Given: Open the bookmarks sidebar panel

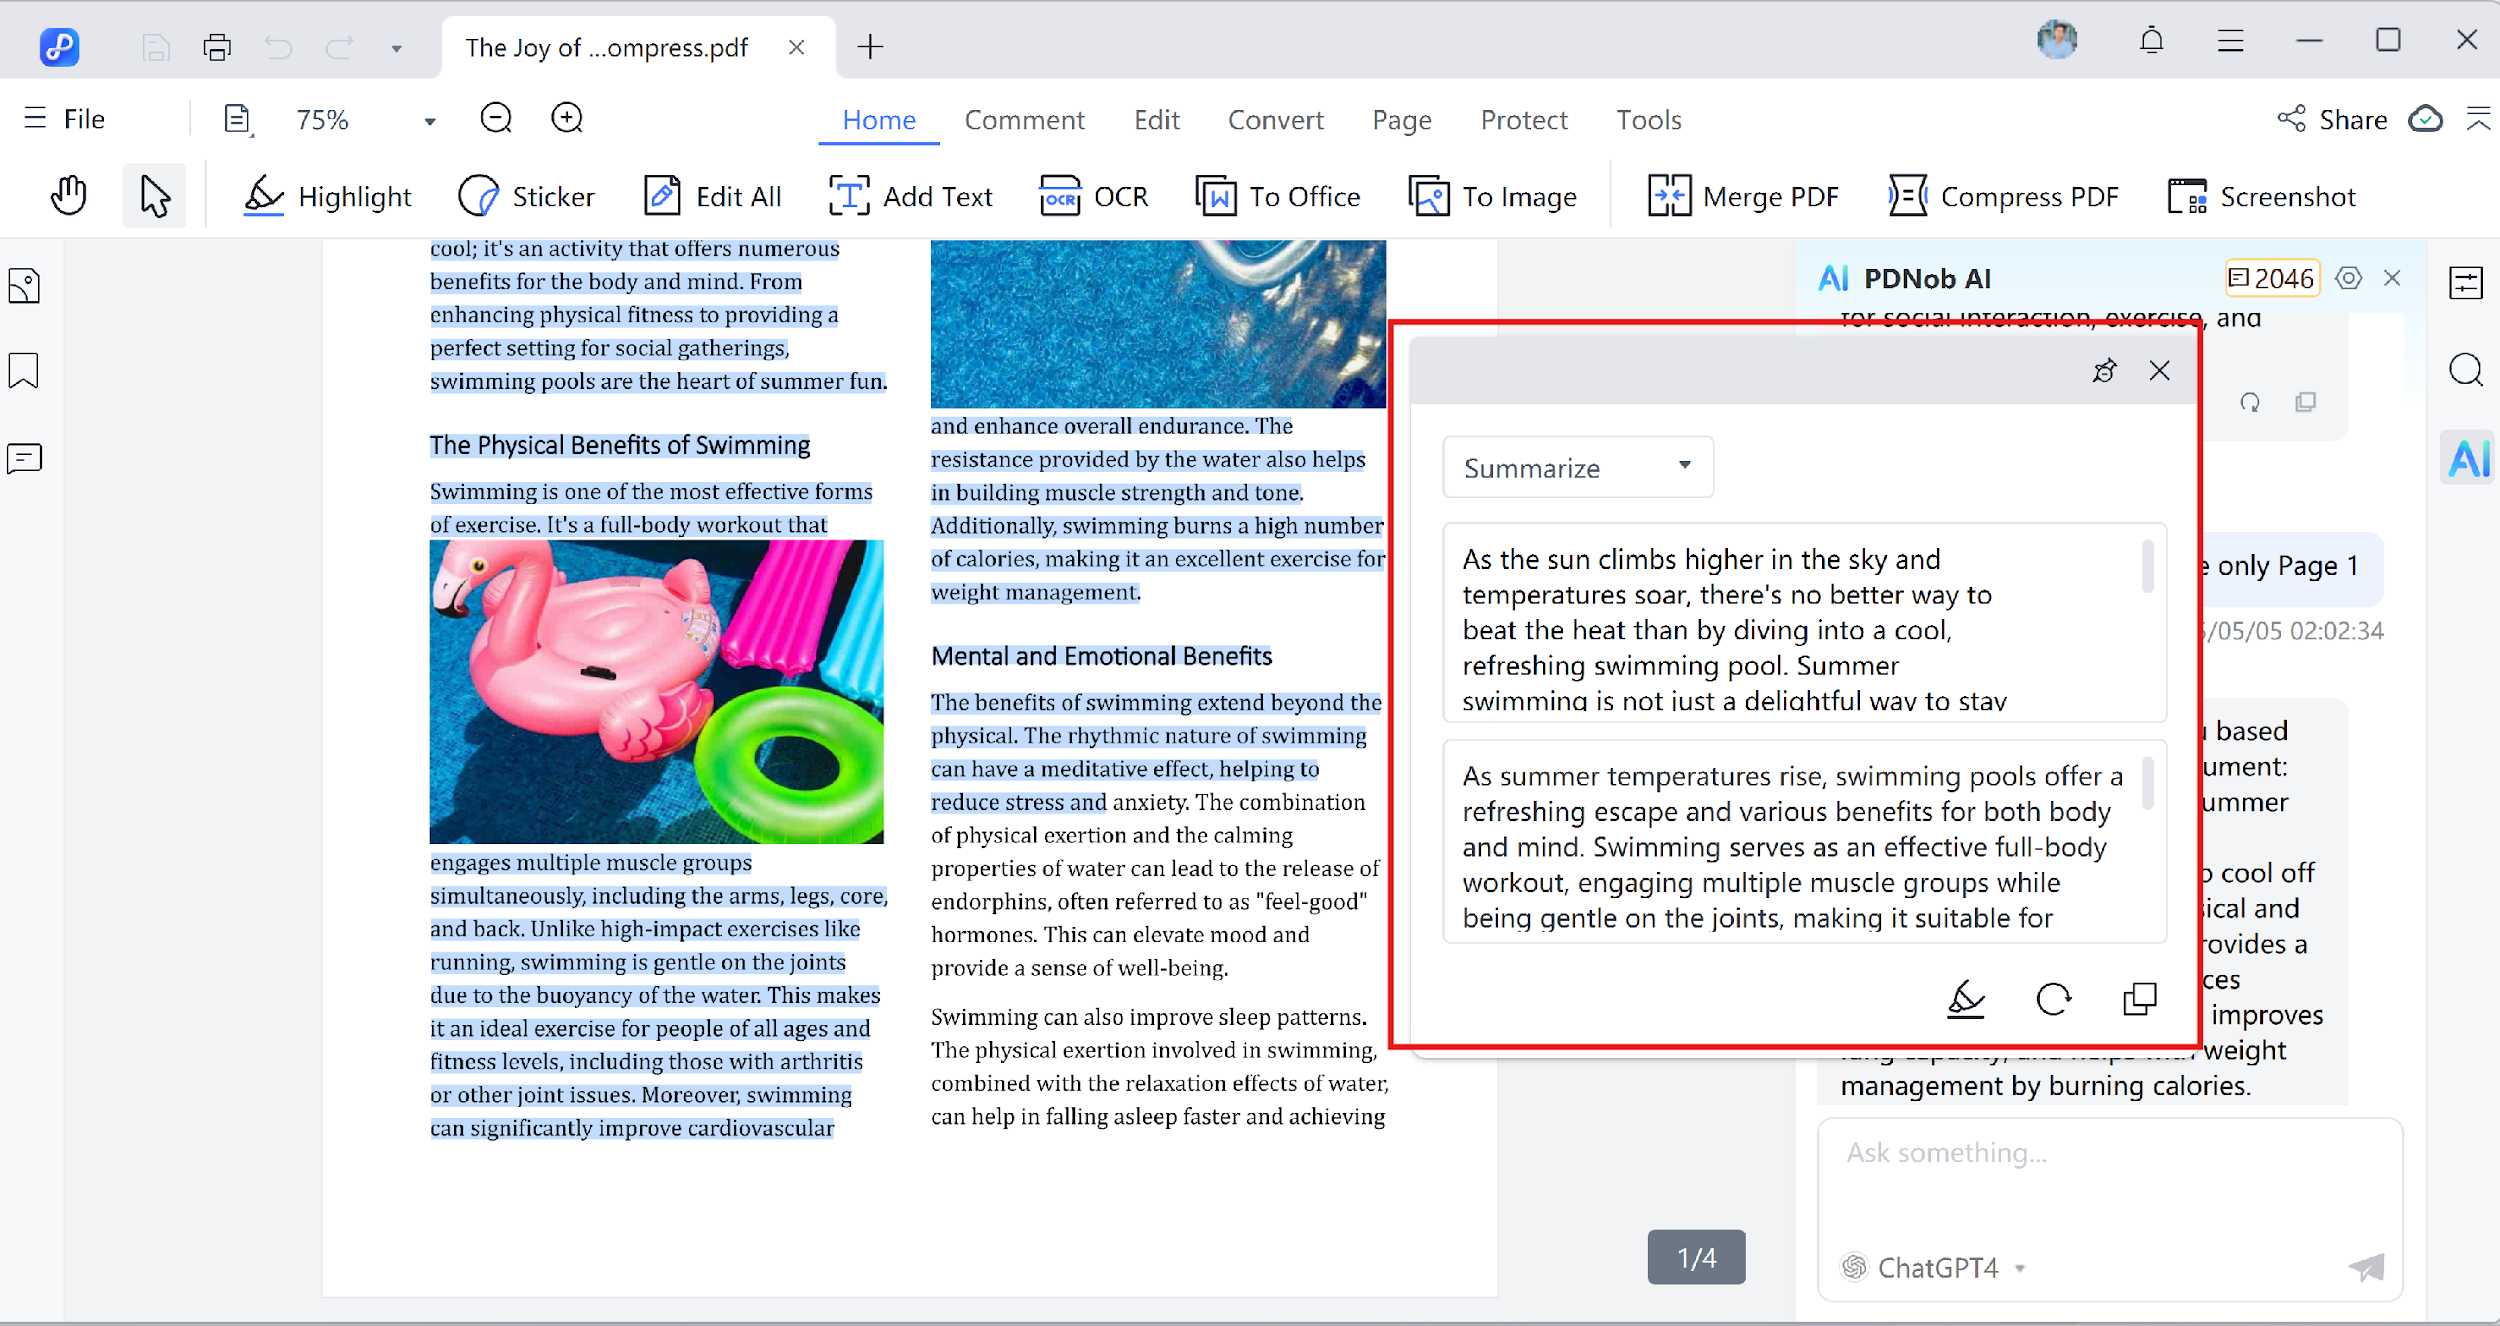Looking at the screenshot, I should click(x=24, y=371).
